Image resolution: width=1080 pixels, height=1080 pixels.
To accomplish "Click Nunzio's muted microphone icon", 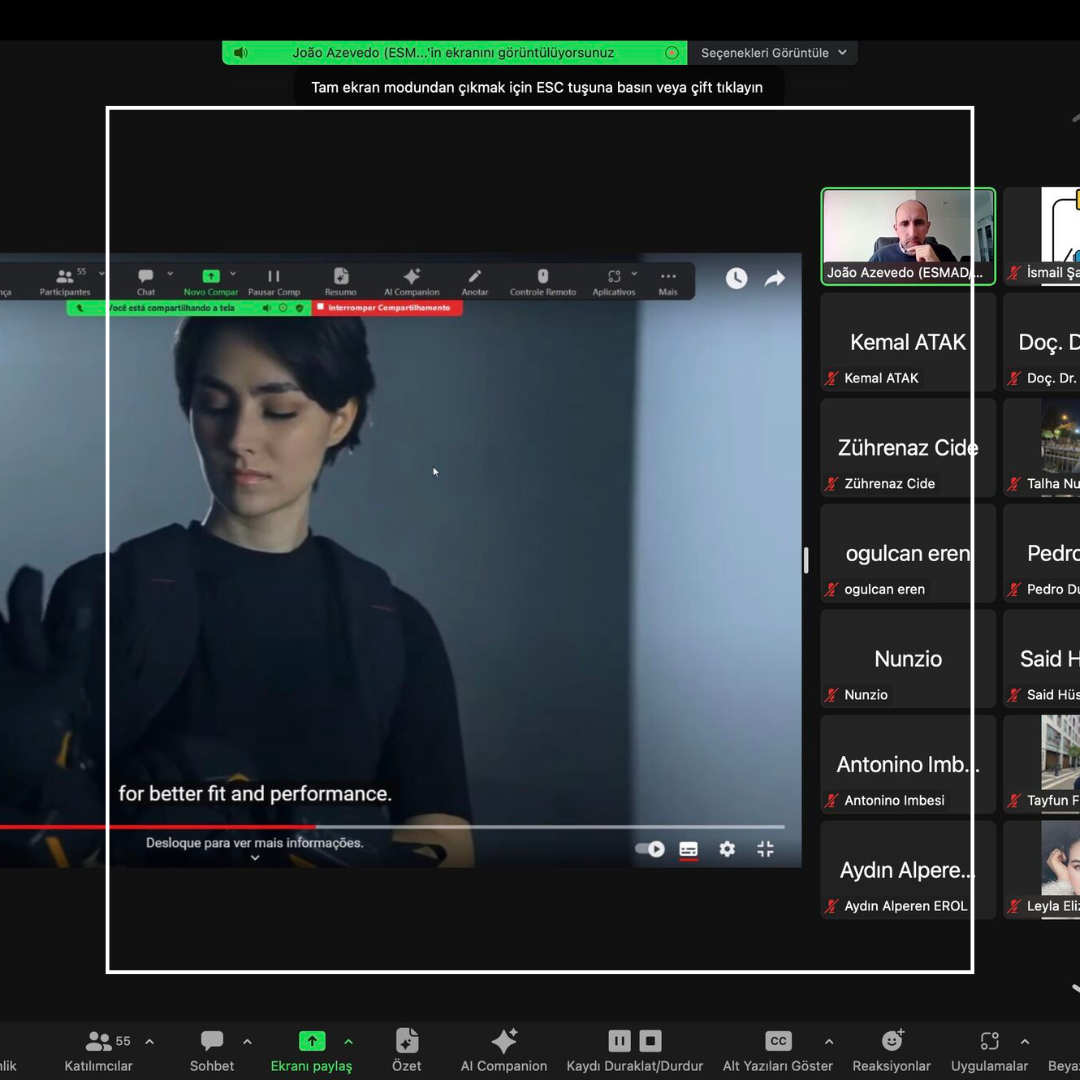I will point(831,694).
